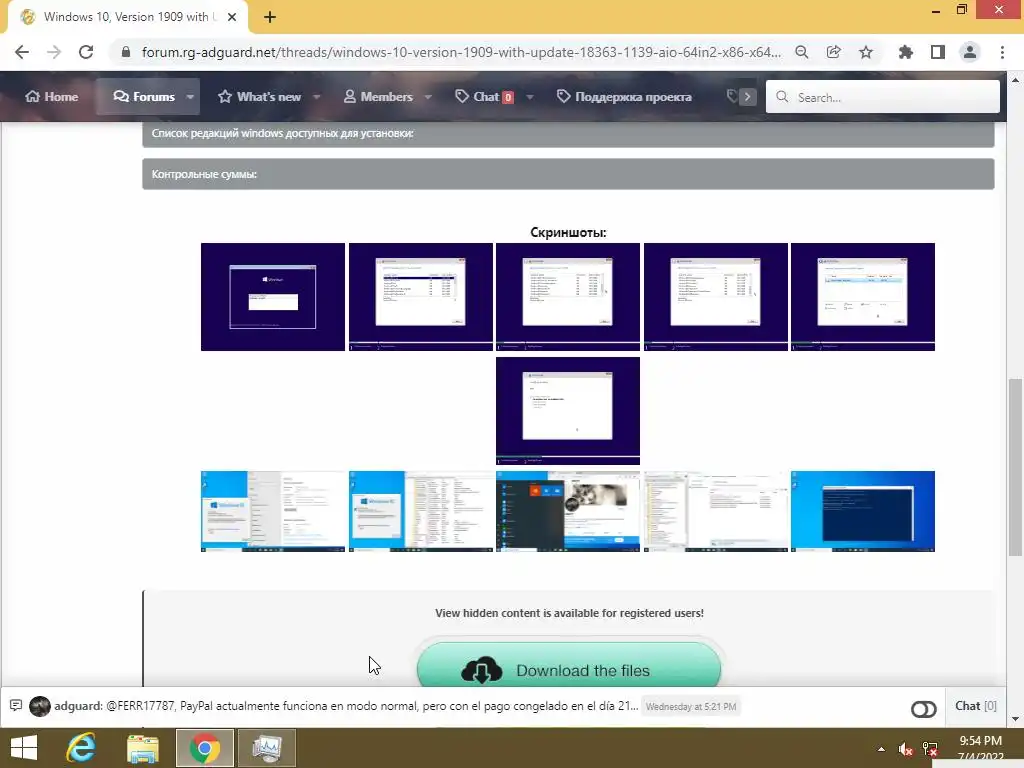
Task: Click the forum address bar URL
Action: tap(461, 52)
